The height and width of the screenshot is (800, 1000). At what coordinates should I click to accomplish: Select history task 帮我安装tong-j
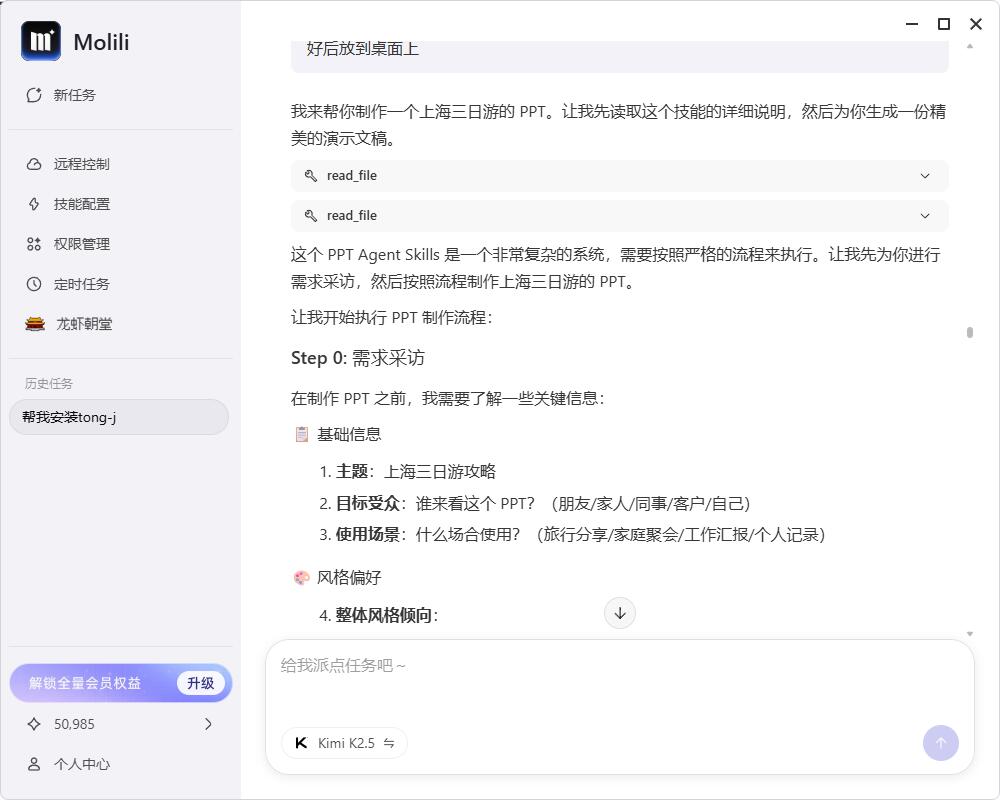pos(119,417)
